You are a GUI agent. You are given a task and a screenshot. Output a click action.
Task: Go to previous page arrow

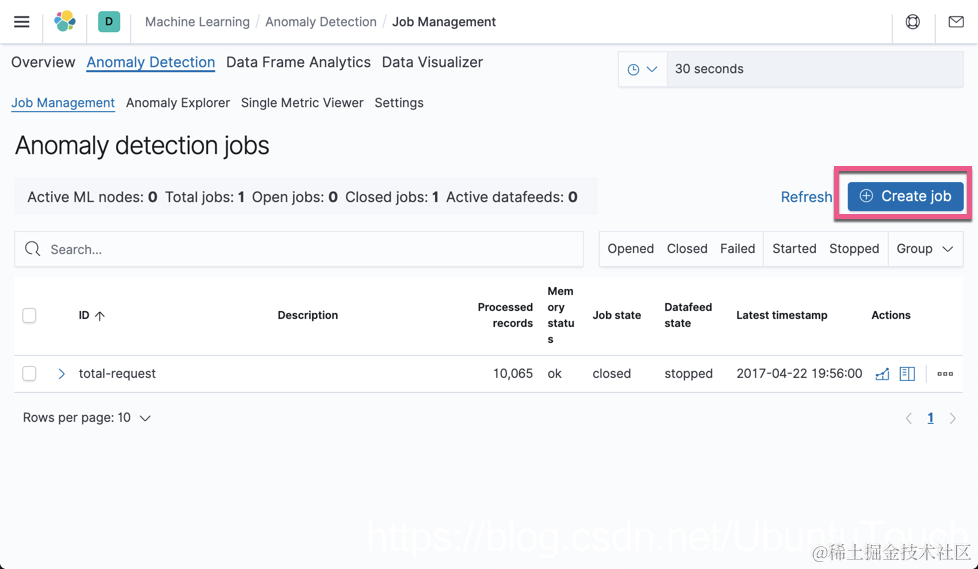click(x=909, y=418)
